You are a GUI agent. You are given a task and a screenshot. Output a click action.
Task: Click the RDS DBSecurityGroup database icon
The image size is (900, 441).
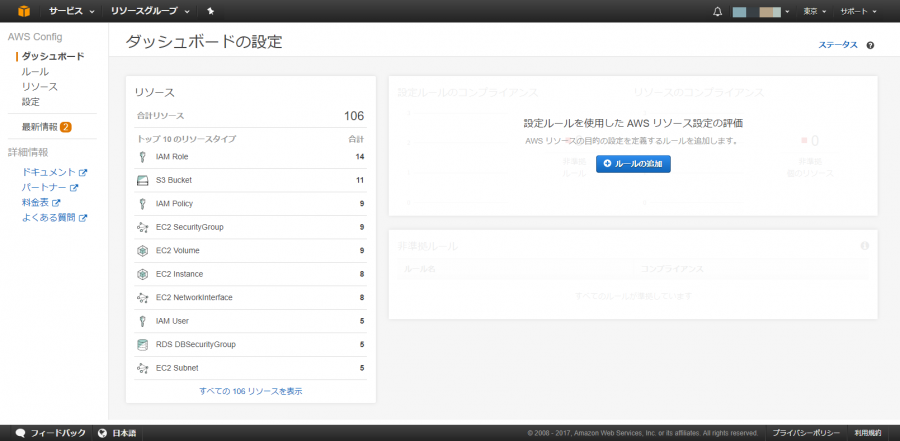142,345
